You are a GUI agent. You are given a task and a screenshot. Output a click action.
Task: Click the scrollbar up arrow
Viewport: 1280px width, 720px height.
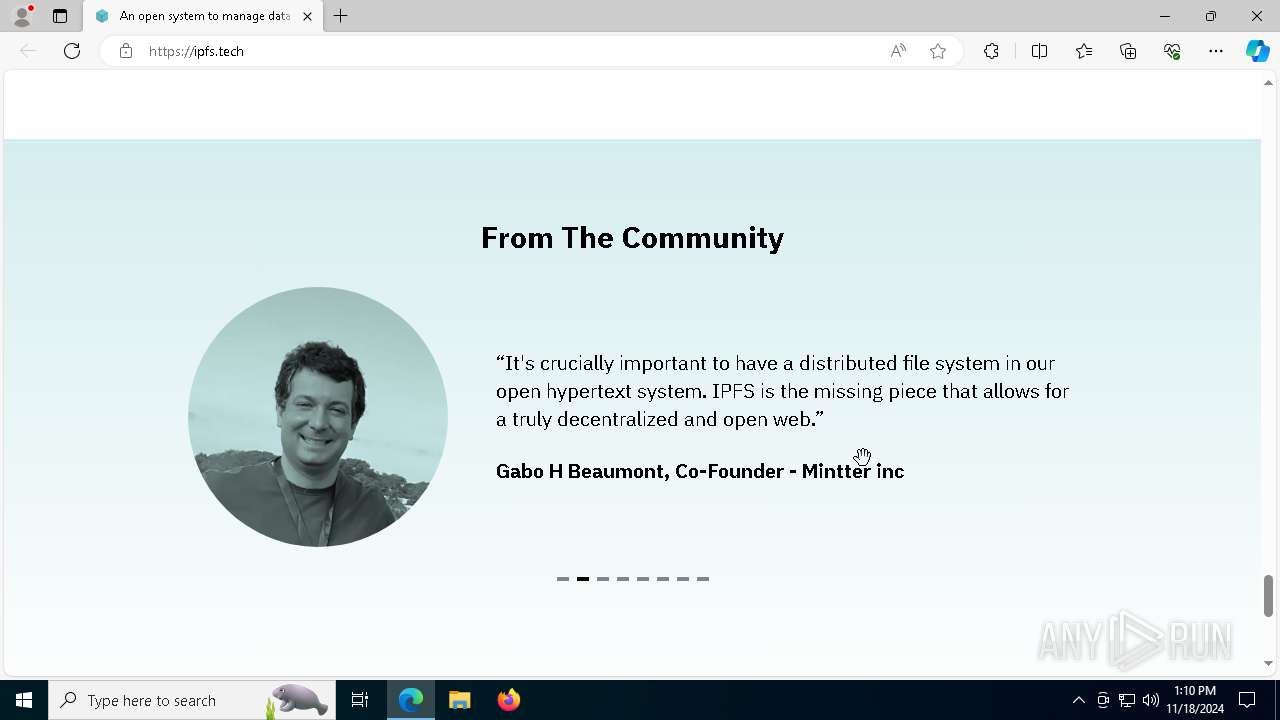coord(1268,83)
